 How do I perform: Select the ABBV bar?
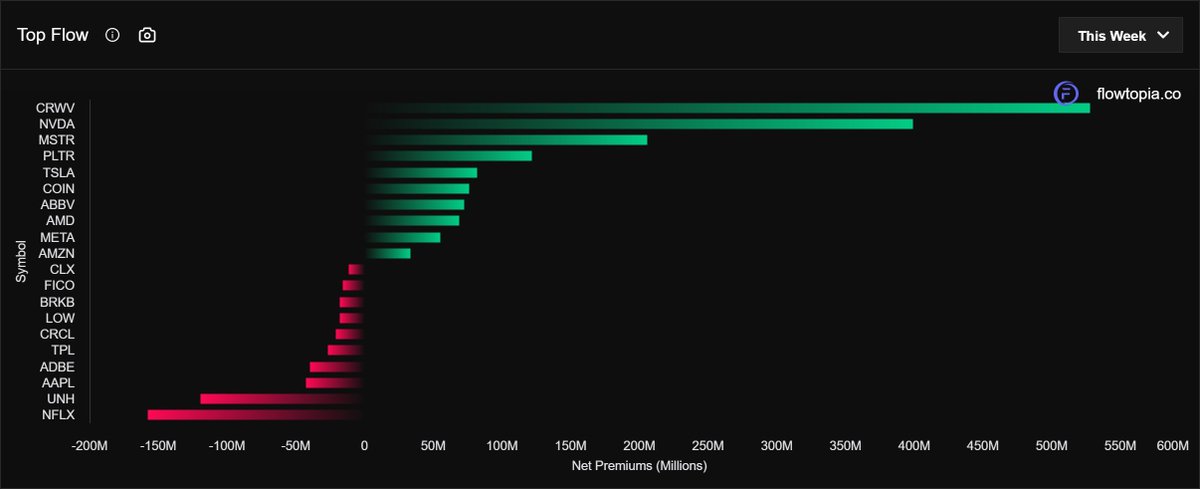click(x=414, y=204)
